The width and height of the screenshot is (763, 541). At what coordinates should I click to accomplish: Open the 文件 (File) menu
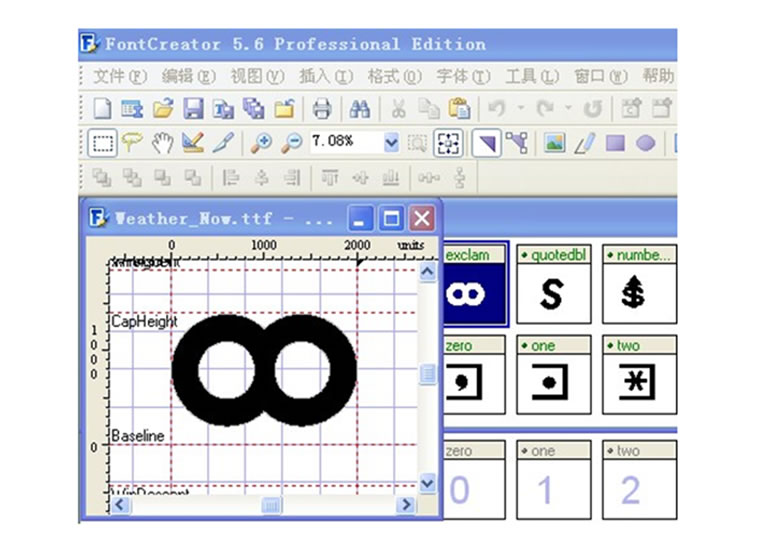(x=119, y=76)
